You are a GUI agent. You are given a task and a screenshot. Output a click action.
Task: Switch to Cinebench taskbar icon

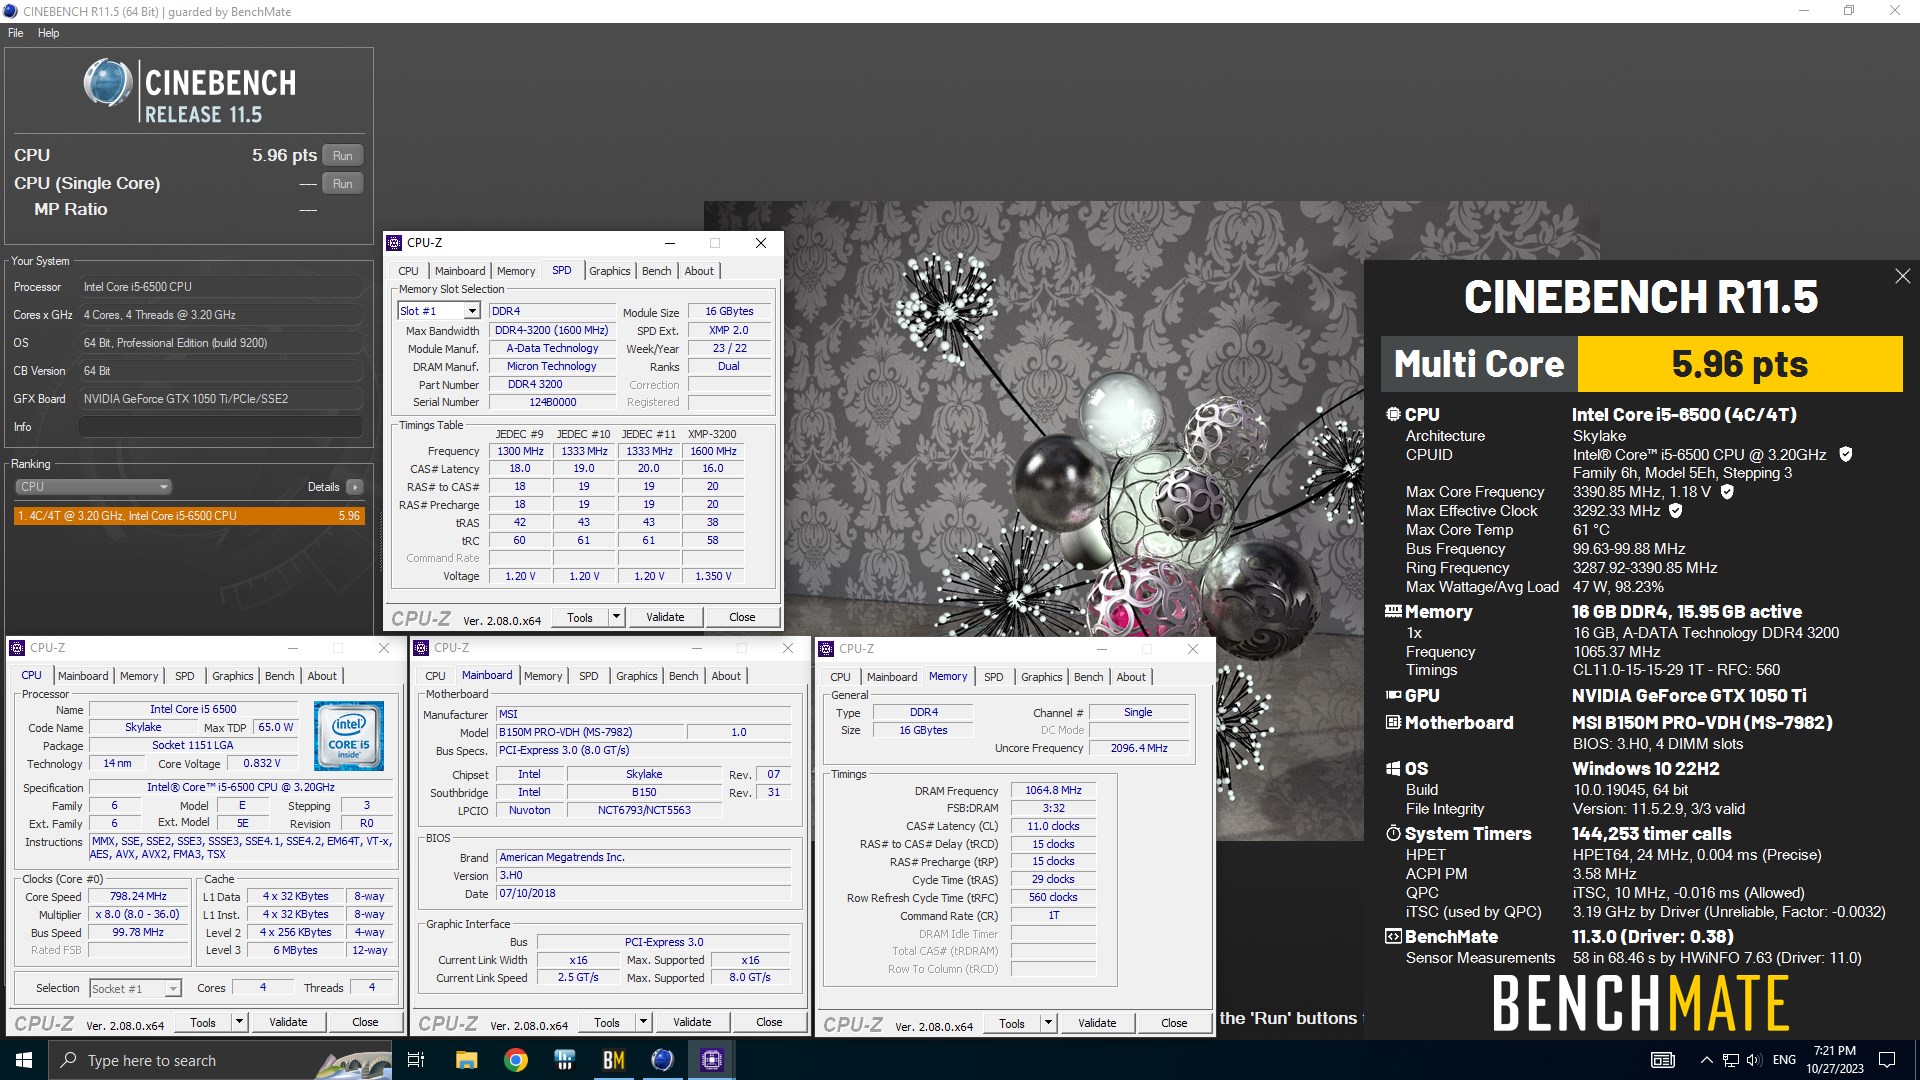(x=662, y=1060)
